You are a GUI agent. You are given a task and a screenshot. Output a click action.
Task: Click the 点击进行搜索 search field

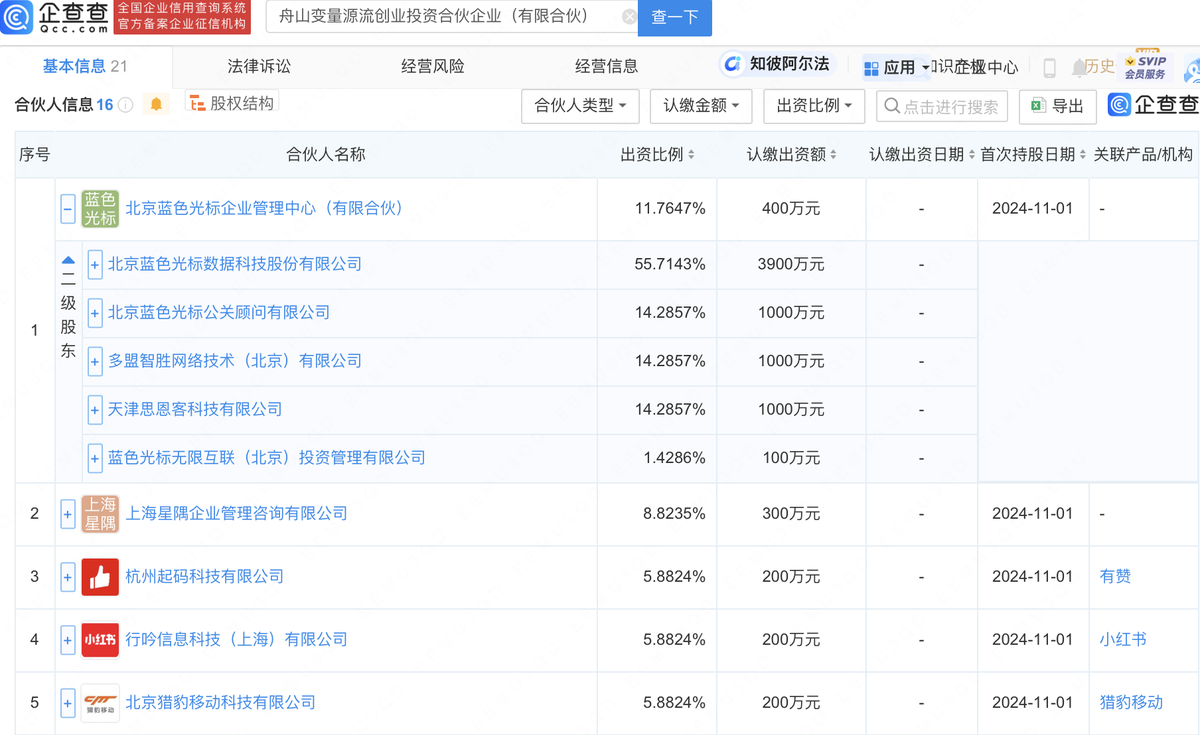pos(942,104)
